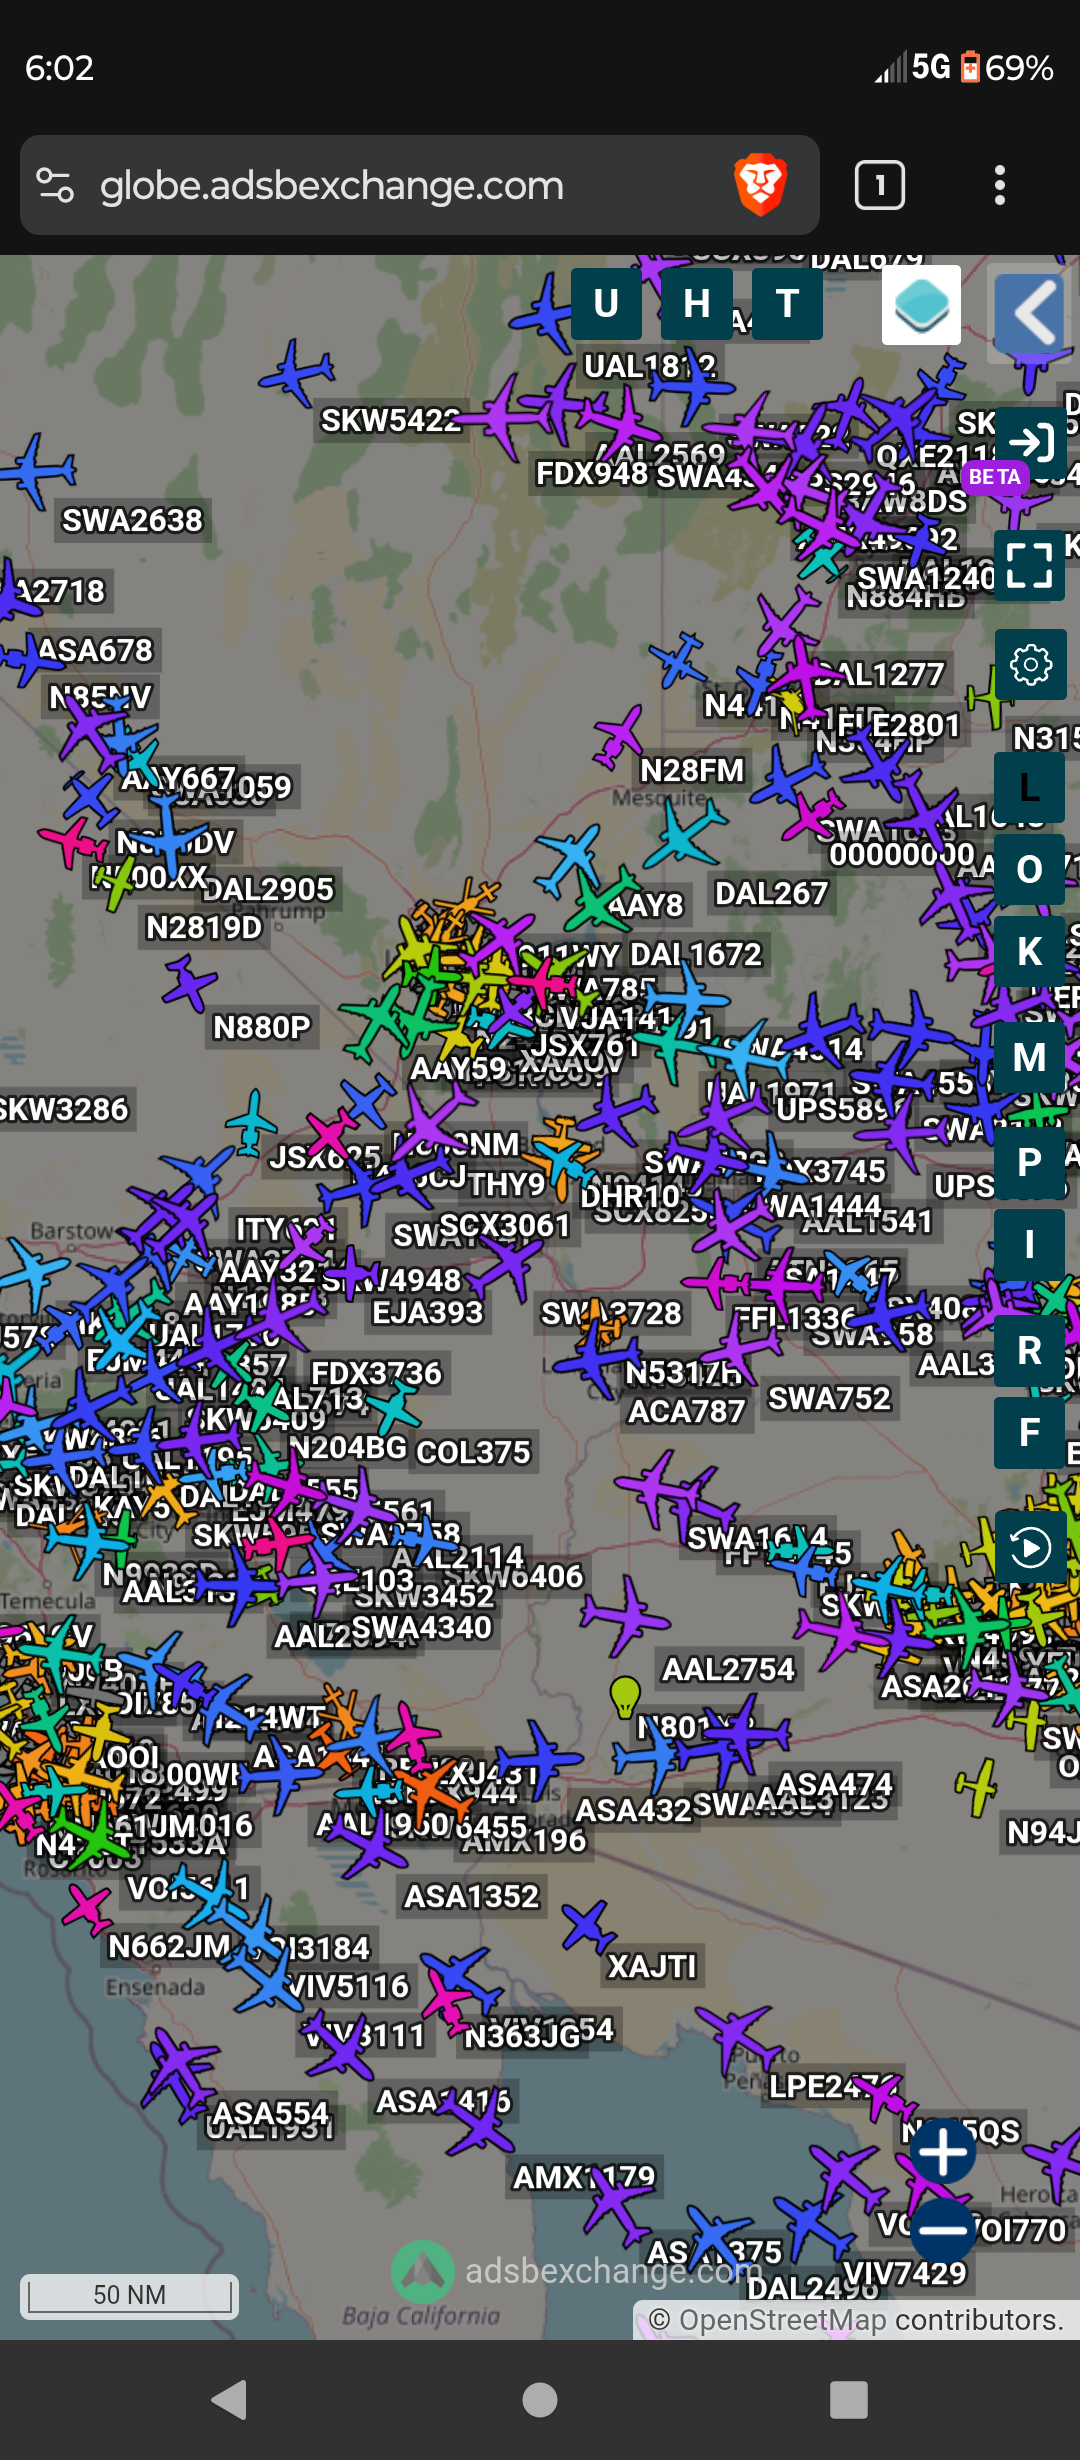Screen dimensions: 1080x2460
Task: Open the browser tab switcher
Action: [x=880, y=185]
